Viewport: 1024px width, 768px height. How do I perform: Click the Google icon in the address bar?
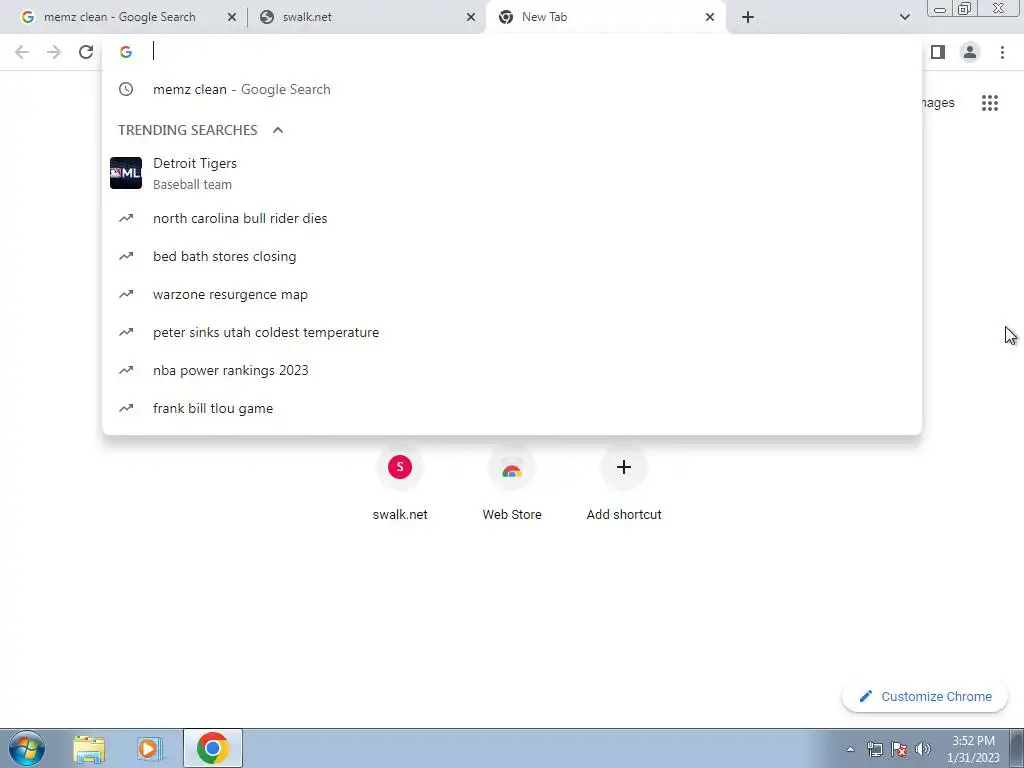click(126, 52)
